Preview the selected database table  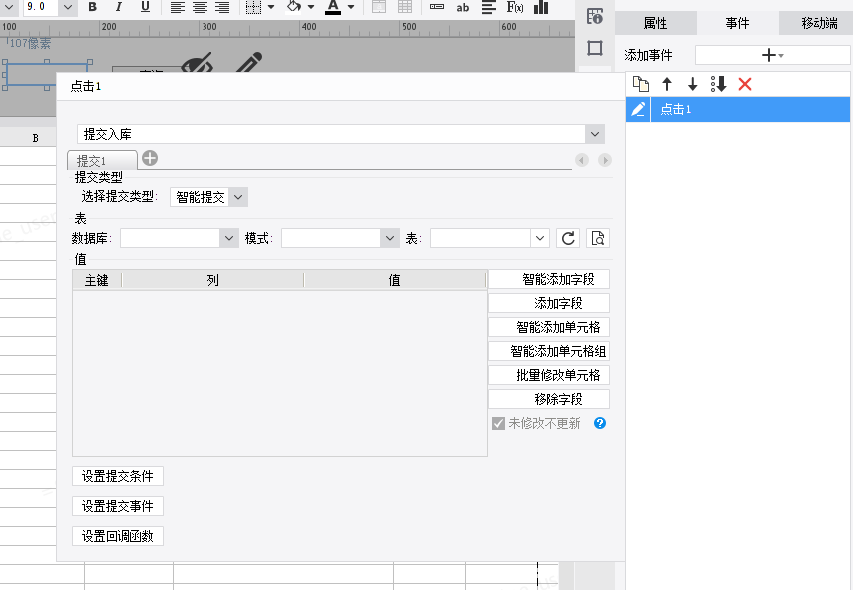pos(597,238)
